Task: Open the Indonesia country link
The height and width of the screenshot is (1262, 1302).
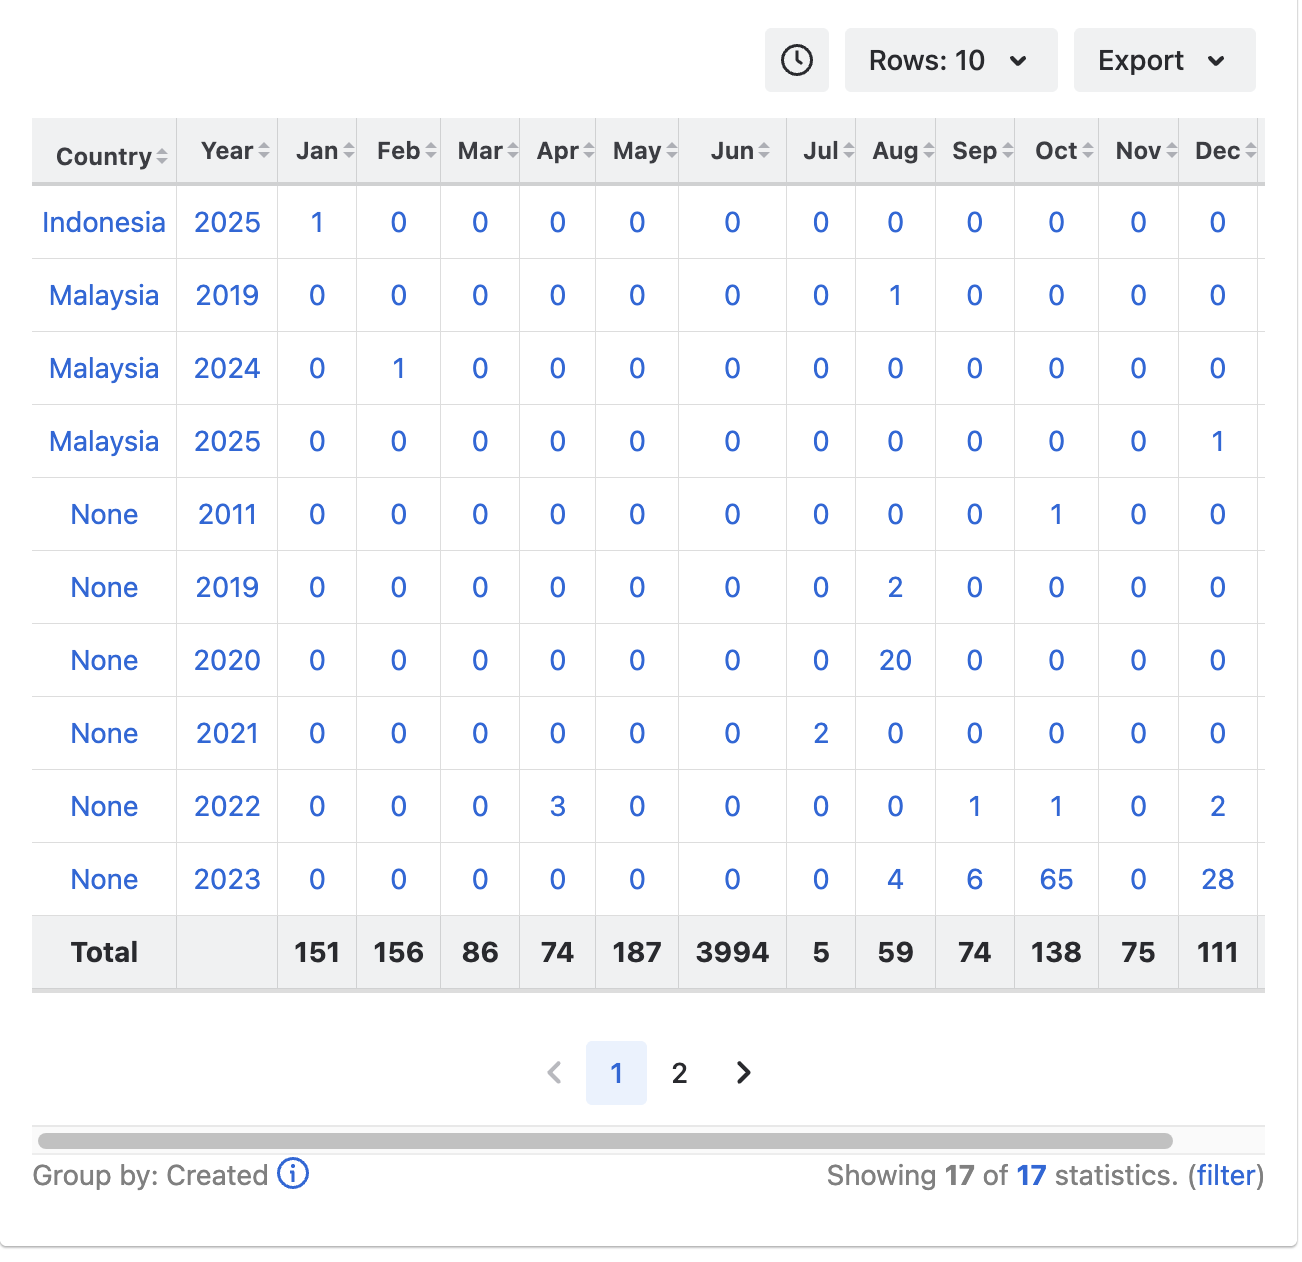Action: pyautogui.click(x=104, y=222)
